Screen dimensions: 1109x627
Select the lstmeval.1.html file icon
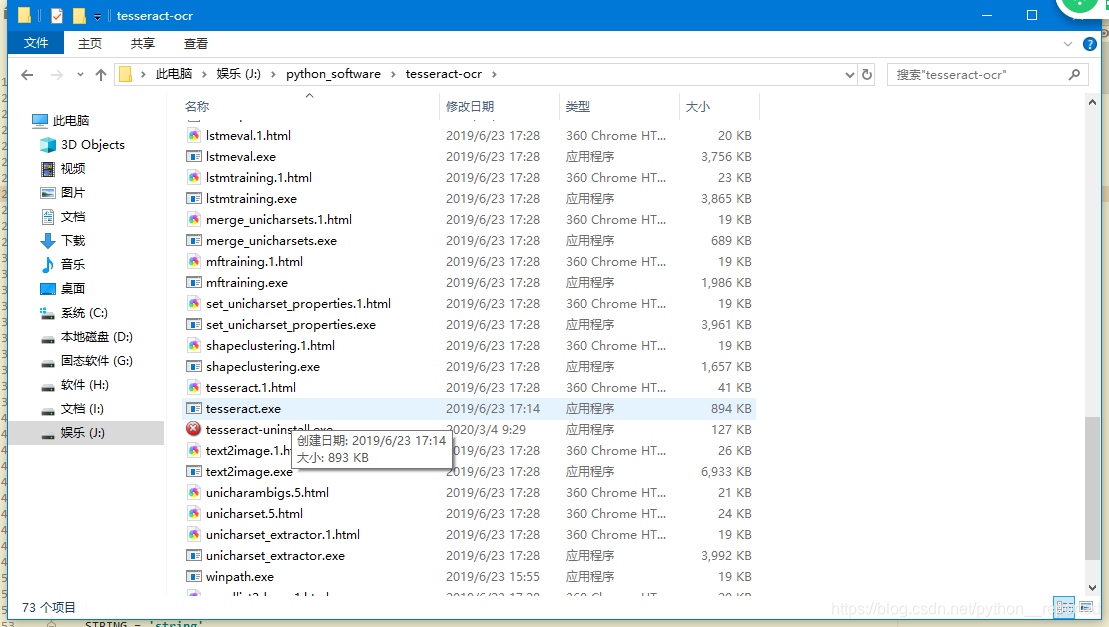194,136
